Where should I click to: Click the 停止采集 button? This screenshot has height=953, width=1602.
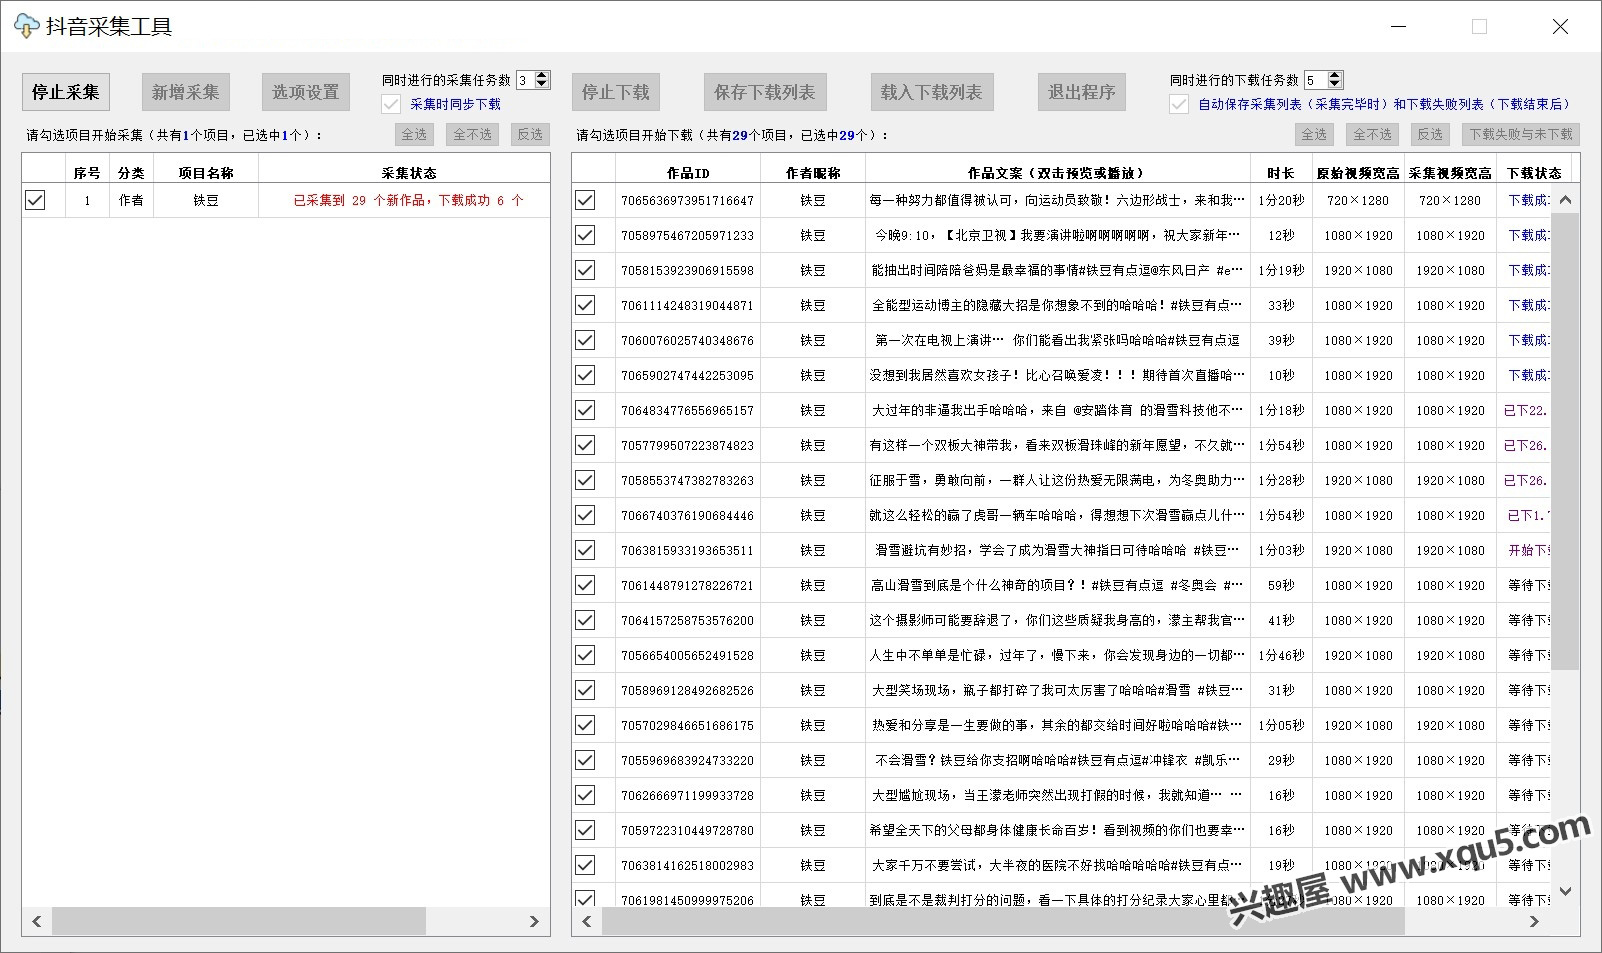click(x=66, y=92)
